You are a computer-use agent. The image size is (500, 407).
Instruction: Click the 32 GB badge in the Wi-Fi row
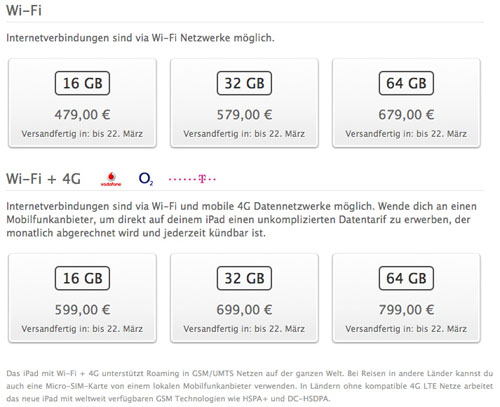pos(244,83)
